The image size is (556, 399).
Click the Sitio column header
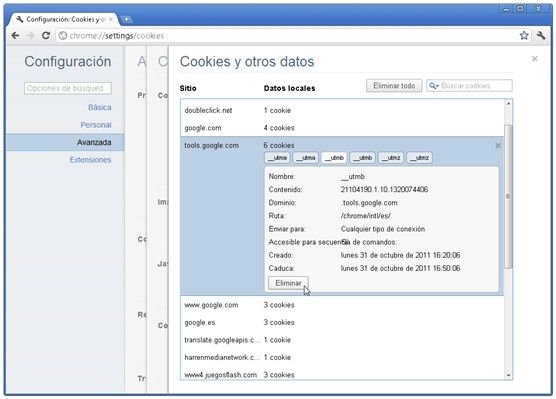[188, 88]
